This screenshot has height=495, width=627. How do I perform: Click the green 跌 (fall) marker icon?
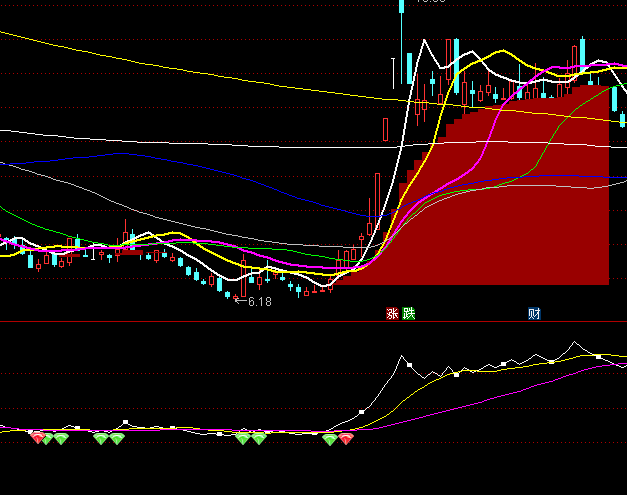408,314
